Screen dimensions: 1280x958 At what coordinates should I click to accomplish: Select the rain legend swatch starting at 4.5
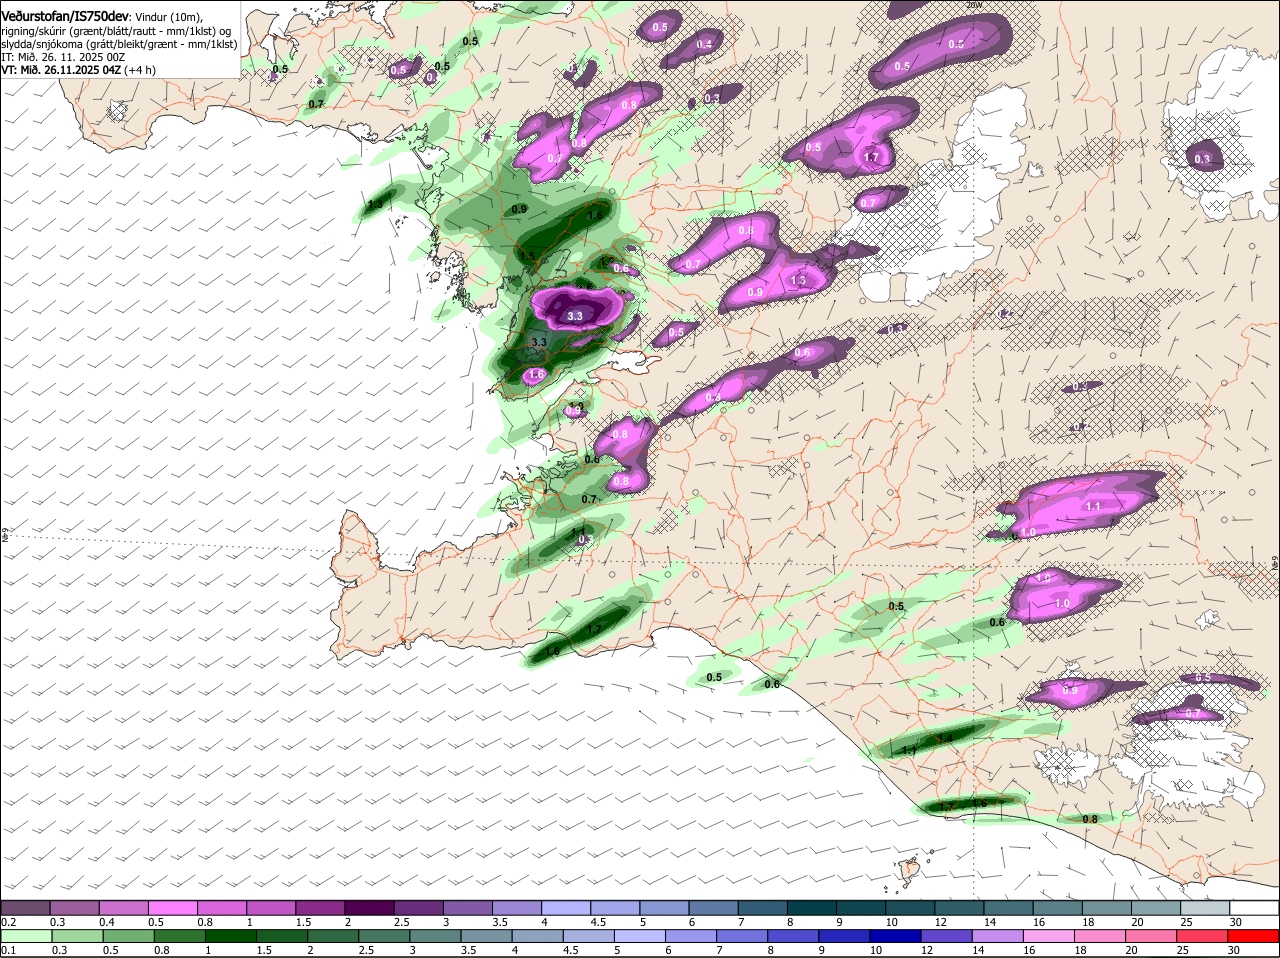tap(589, 937)
